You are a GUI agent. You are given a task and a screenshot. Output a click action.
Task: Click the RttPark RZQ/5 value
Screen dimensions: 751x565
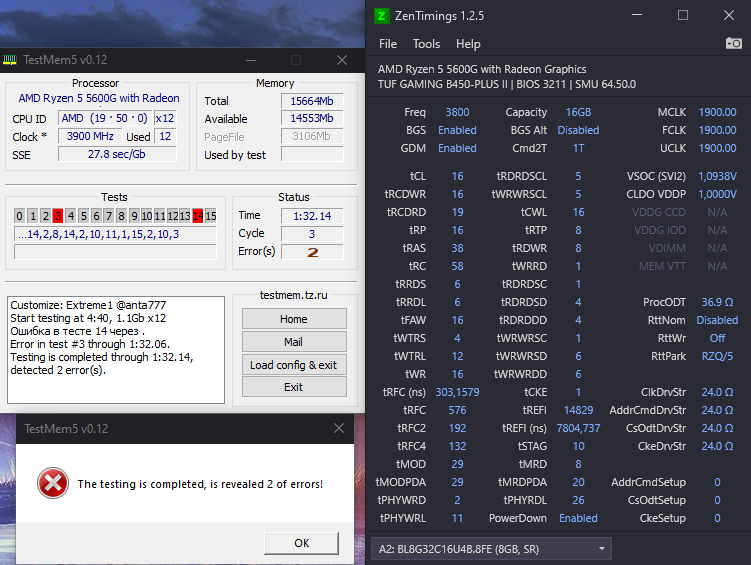[x=717, y=356]
